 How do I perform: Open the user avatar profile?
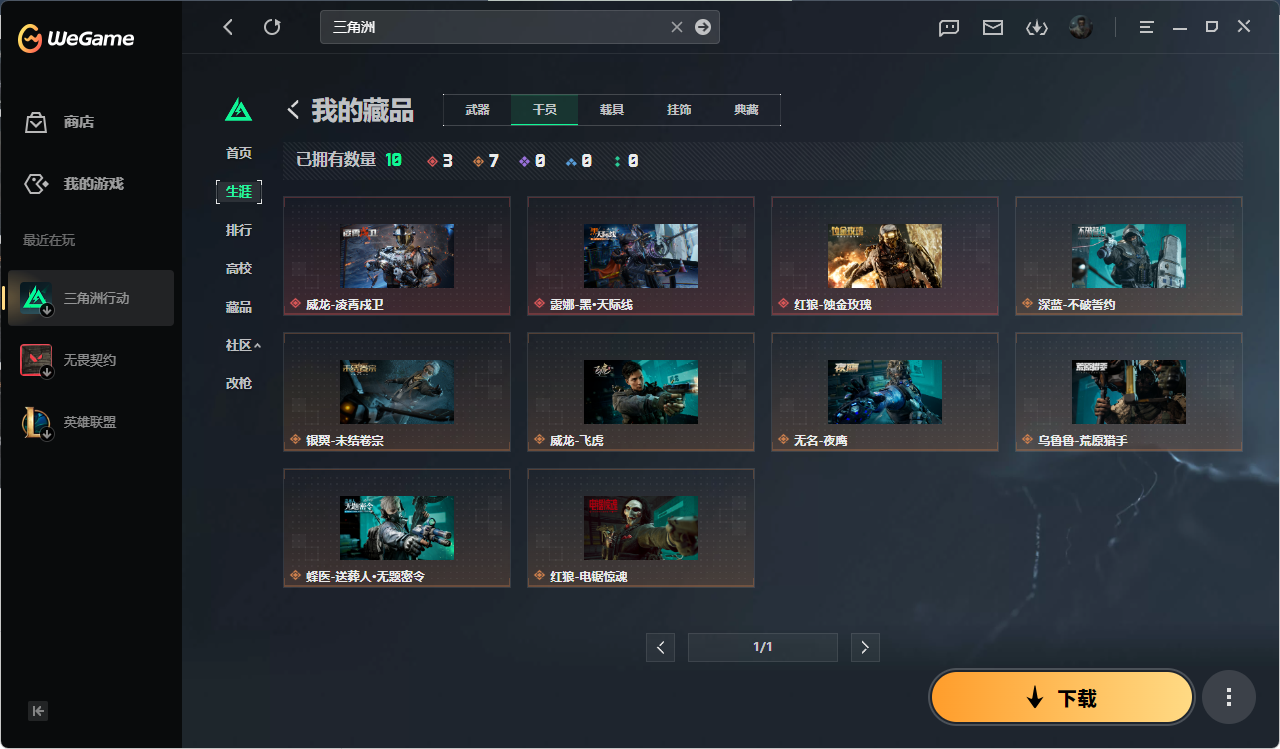(x=1080, y=27)
